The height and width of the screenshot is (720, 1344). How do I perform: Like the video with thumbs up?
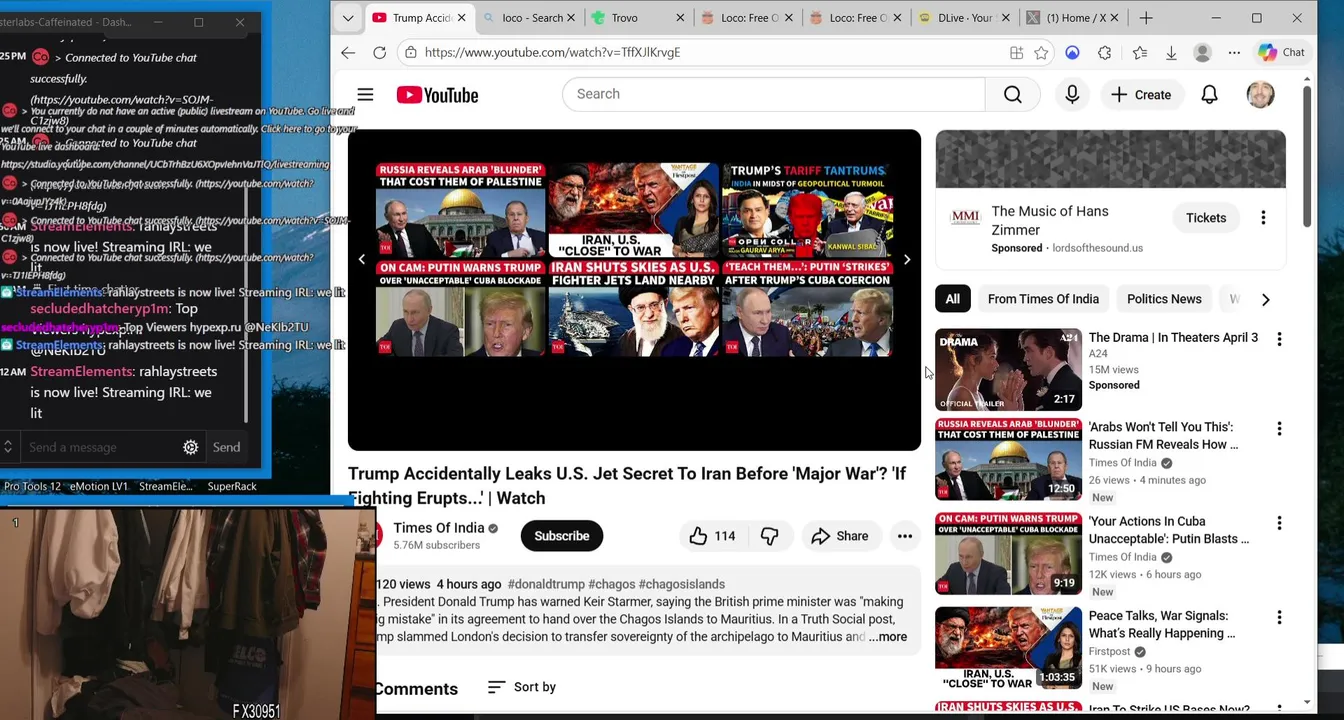click(712, 536)
